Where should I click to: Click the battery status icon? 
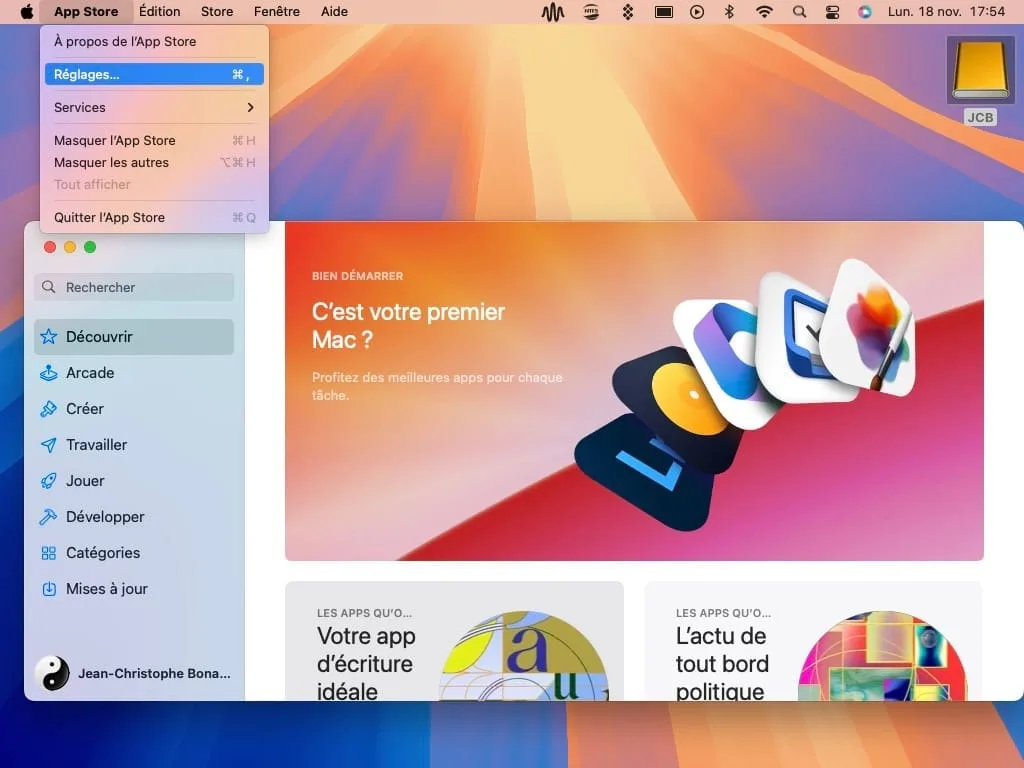click(x=664, y=12)
